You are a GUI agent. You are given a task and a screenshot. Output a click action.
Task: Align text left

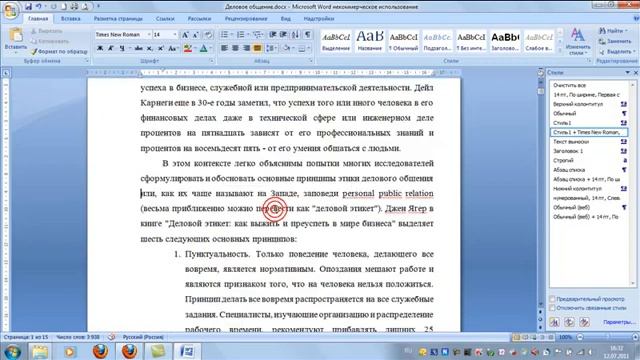click(224, 48)
